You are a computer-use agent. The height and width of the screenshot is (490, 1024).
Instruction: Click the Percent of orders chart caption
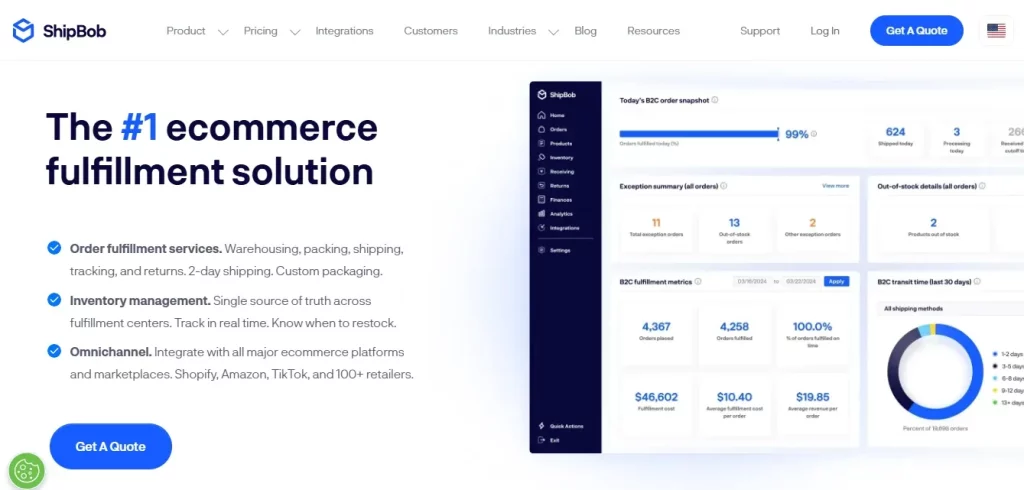935,429
